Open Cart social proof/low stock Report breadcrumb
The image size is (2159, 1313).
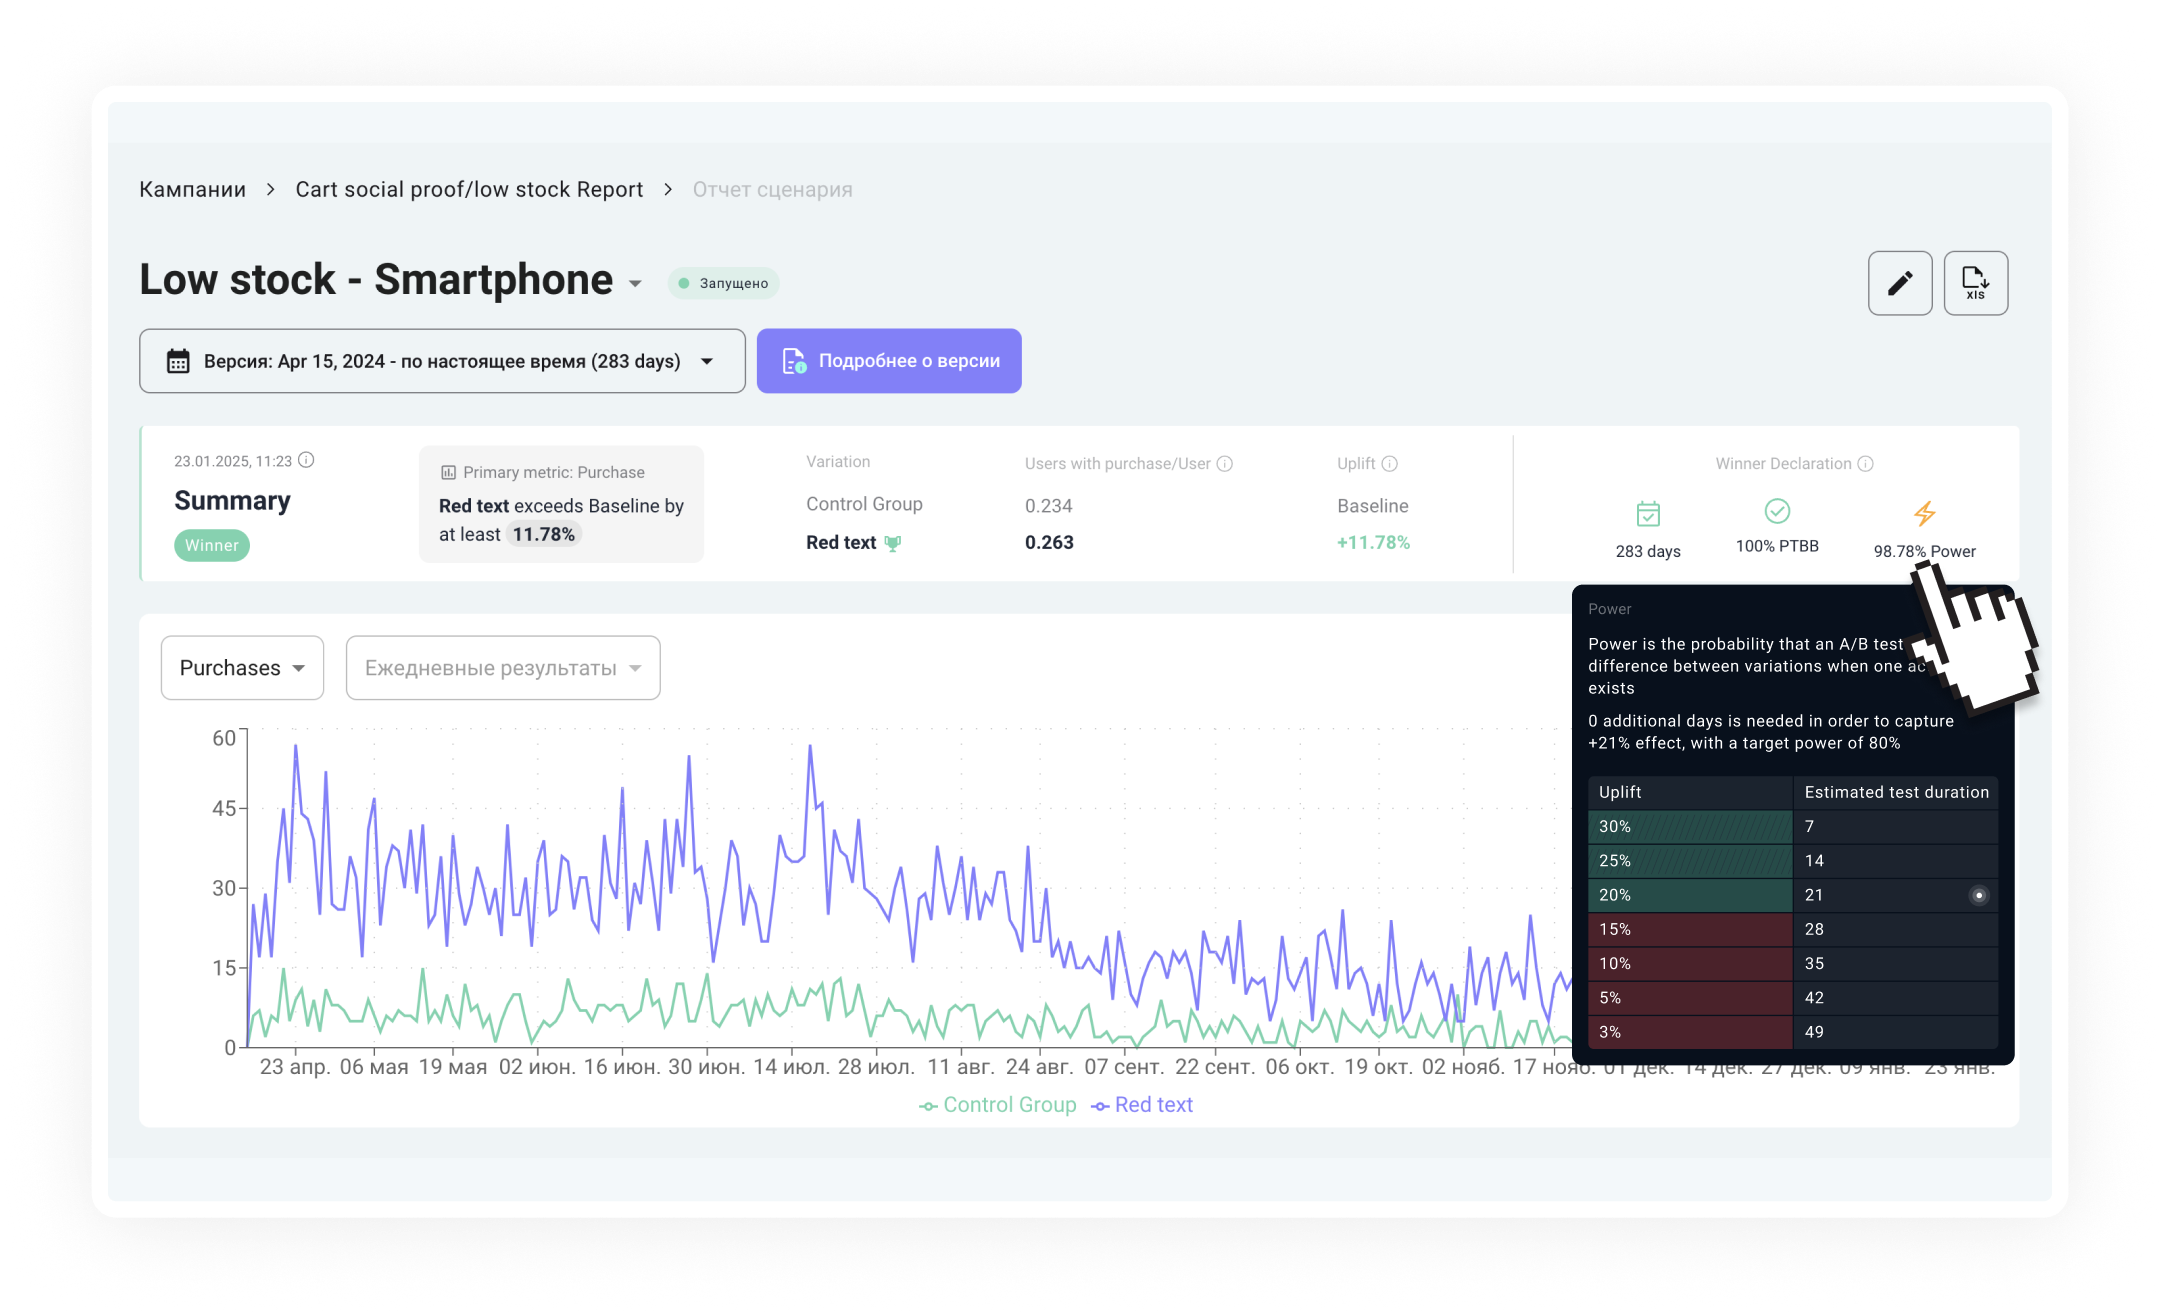[469, 190]
